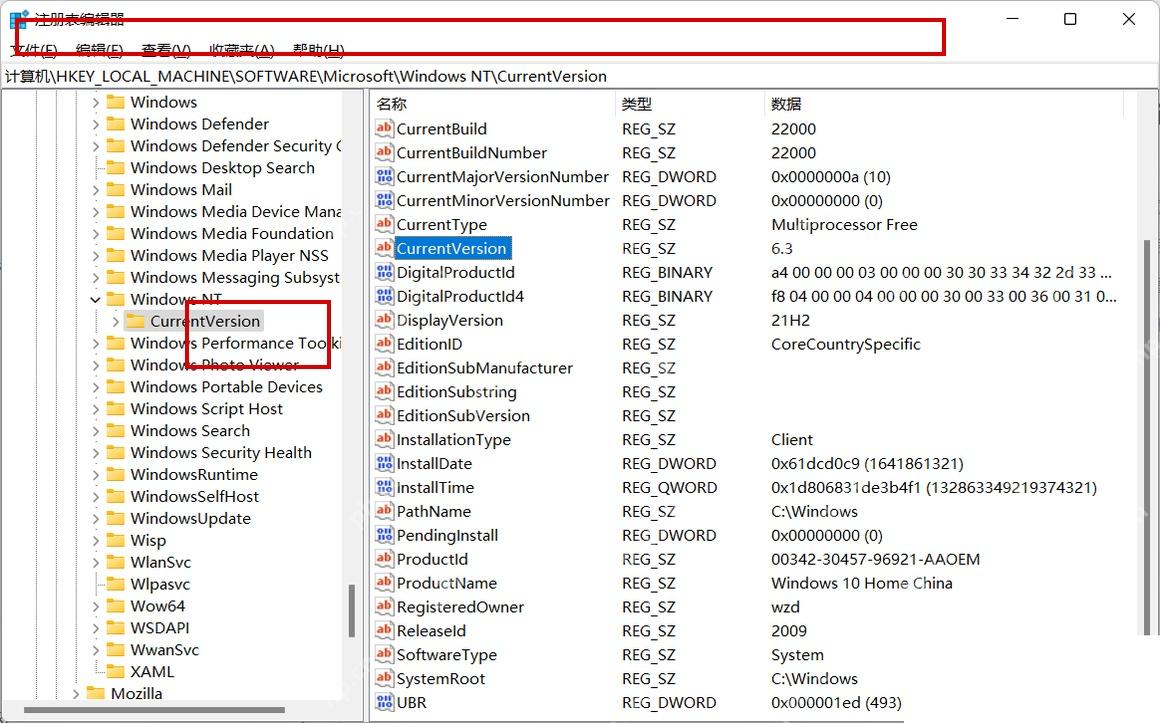Select the Windows Security Health key
This screenshot has width=1160, height=723.
click(220, 452)
